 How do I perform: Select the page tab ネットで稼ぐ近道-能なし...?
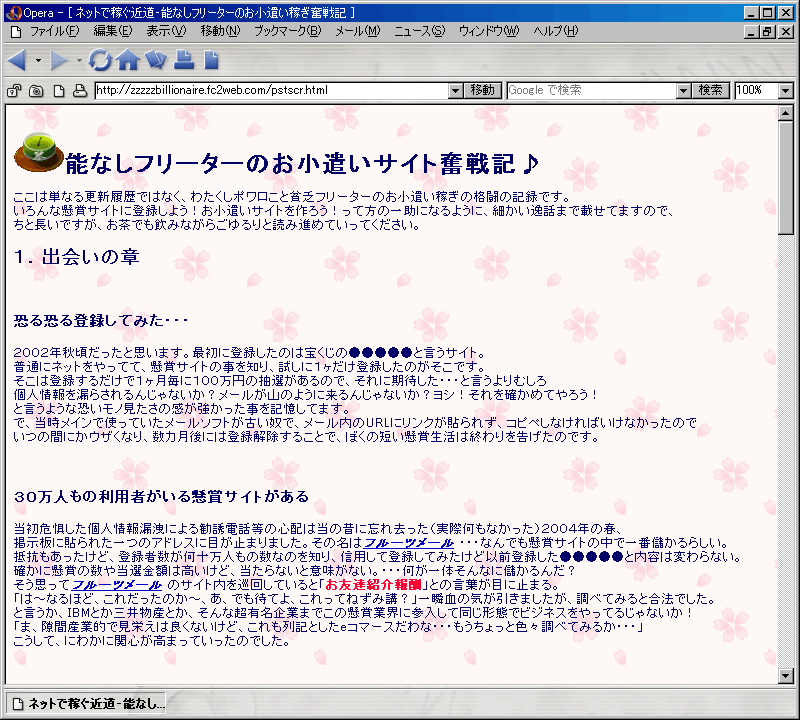pos(87,704)
